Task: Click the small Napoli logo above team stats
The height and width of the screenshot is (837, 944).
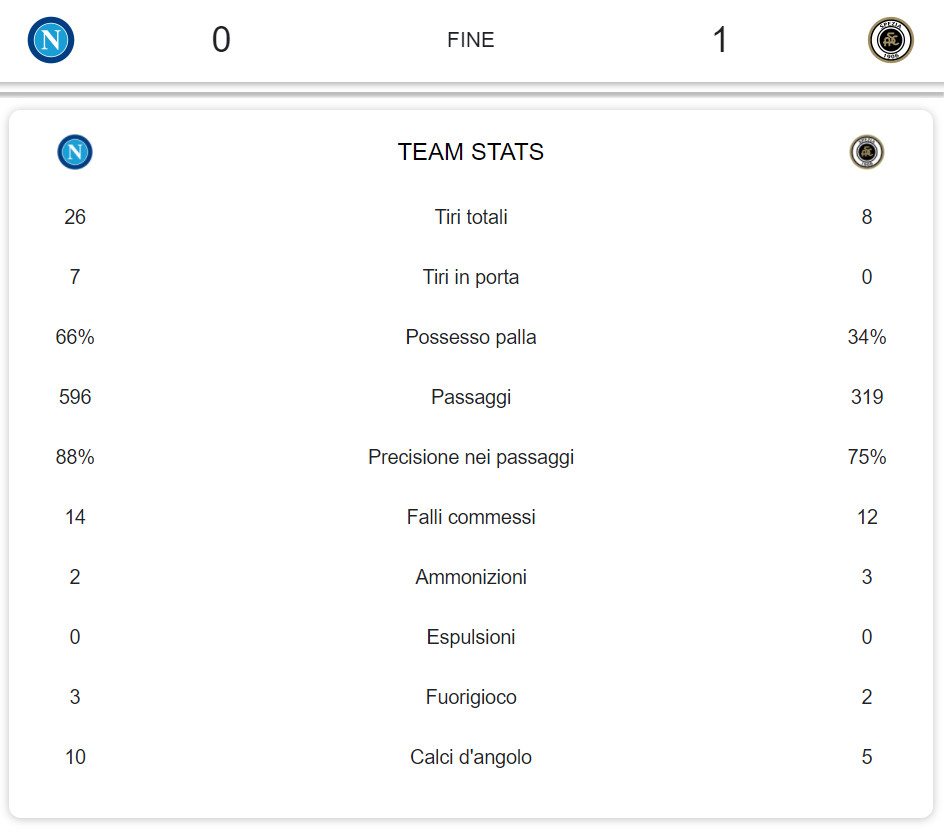Action: tap(75, 152)
